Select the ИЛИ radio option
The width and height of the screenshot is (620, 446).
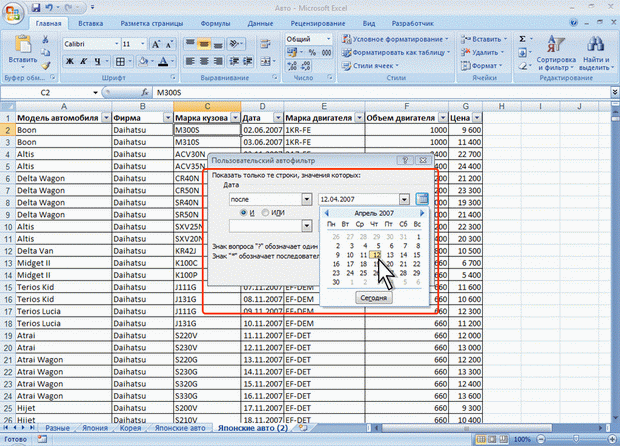click(x=265, y=213)
